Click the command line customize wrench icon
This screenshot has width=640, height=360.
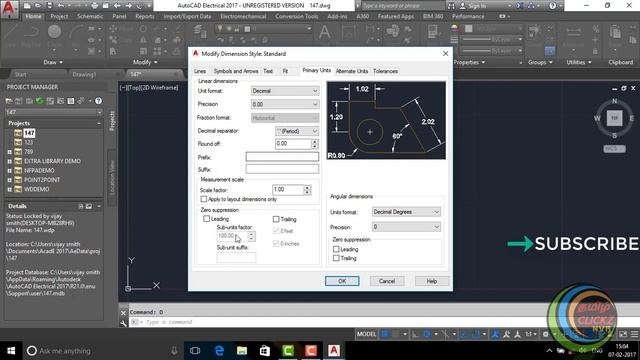(123, 323)
